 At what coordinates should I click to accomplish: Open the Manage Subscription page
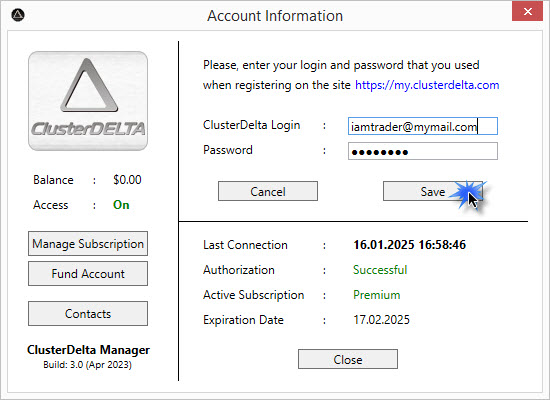point(88,244)
